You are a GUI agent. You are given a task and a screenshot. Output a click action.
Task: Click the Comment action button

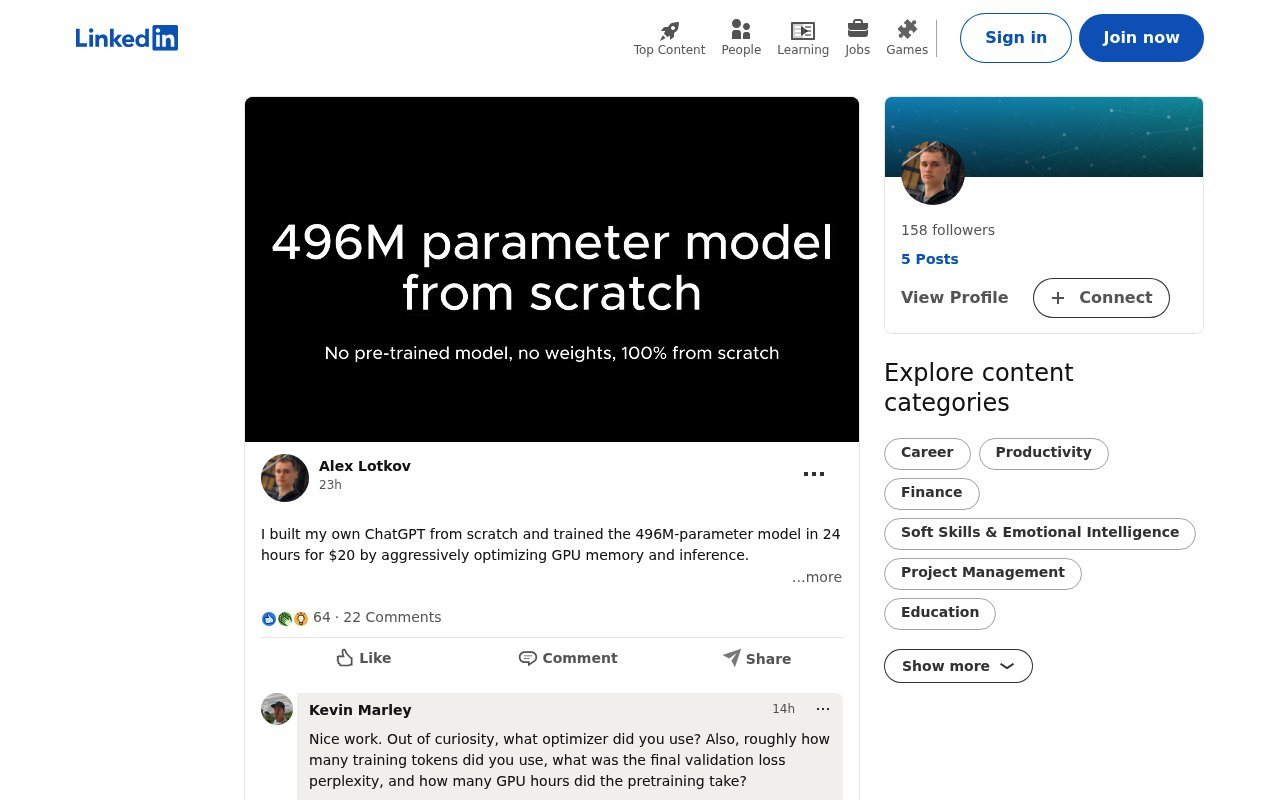pyautogui.click(x=568, y=658)
